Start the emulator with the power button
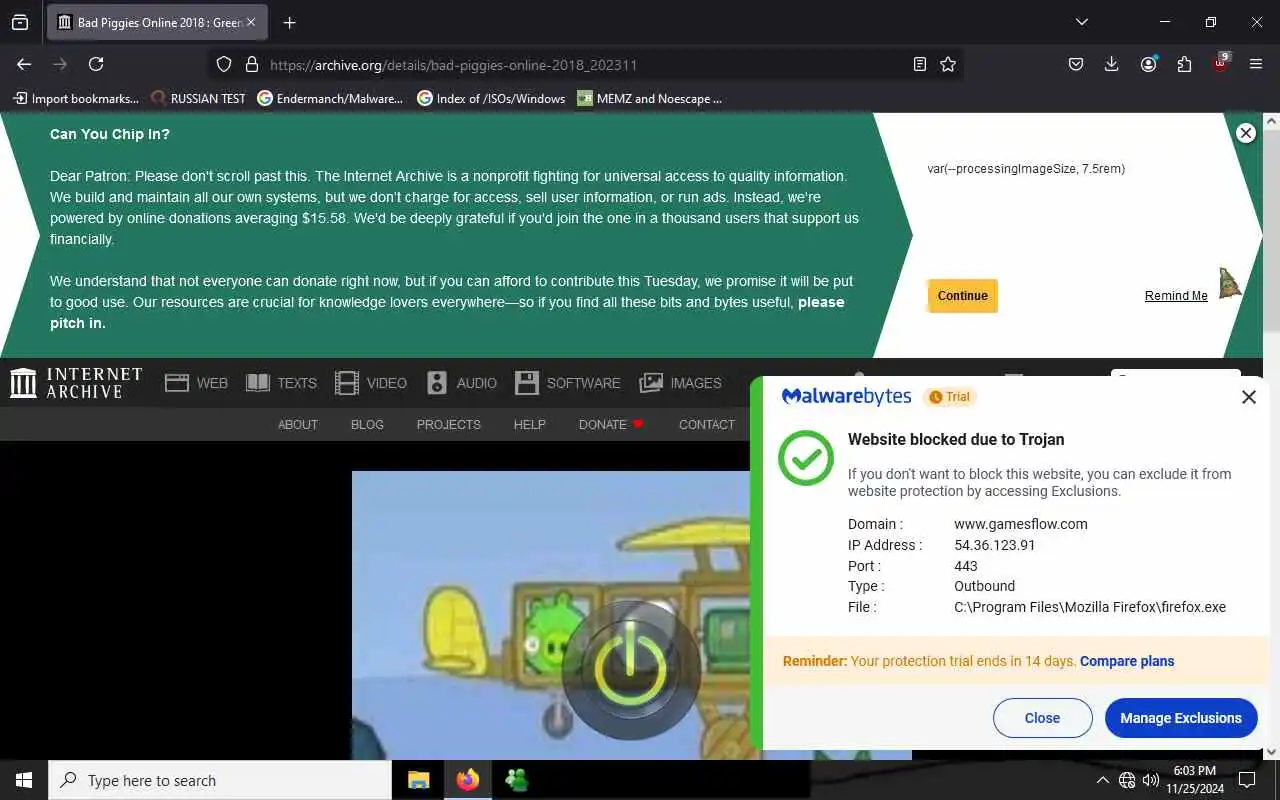 tap(630, 670)
